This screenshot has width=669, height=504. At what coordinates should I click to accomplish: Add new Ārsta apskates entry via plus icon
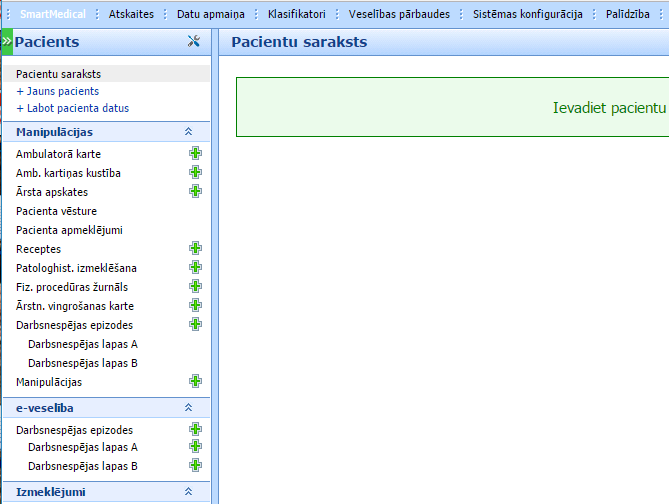[x=195, y=192]
